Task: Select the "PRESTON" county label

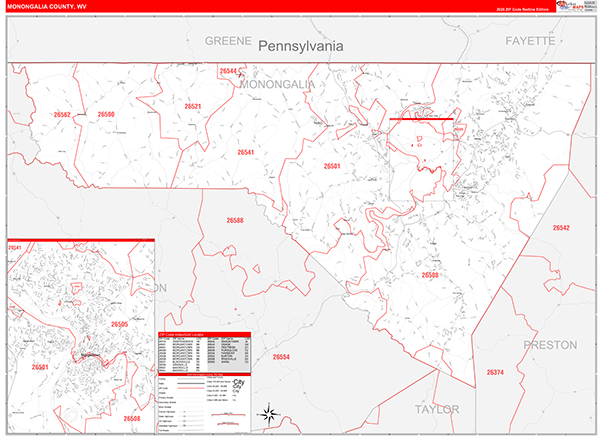Action: click(x=550, y=345)
